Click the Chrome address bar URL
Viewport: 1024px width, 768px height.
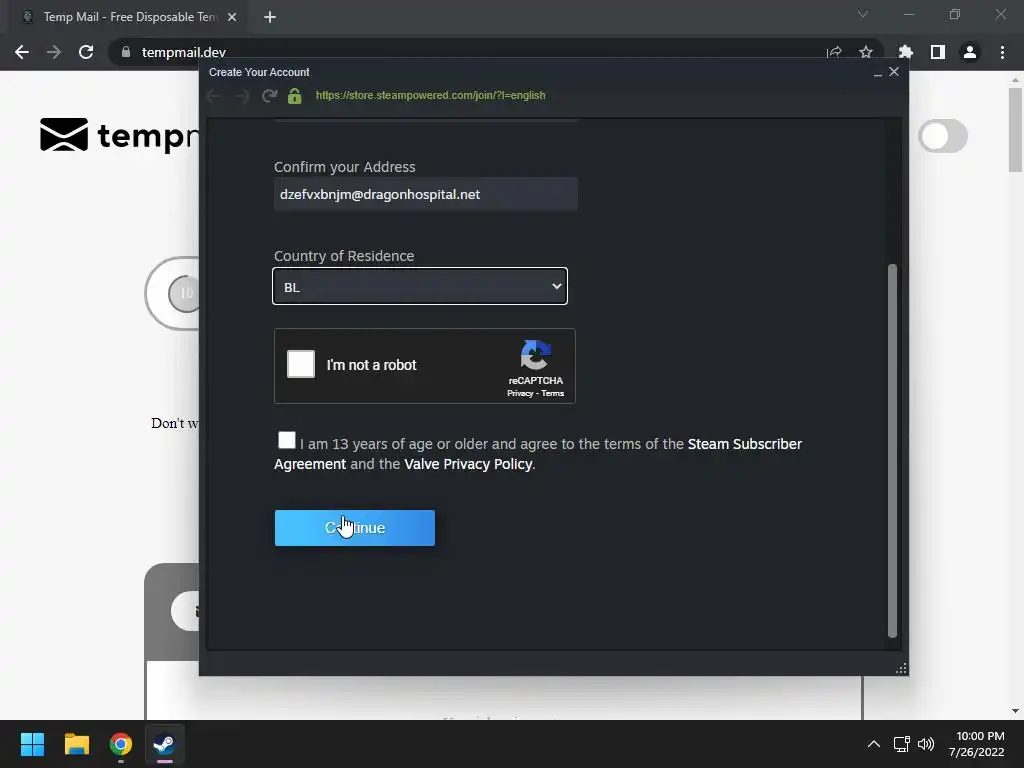(184, 52)
